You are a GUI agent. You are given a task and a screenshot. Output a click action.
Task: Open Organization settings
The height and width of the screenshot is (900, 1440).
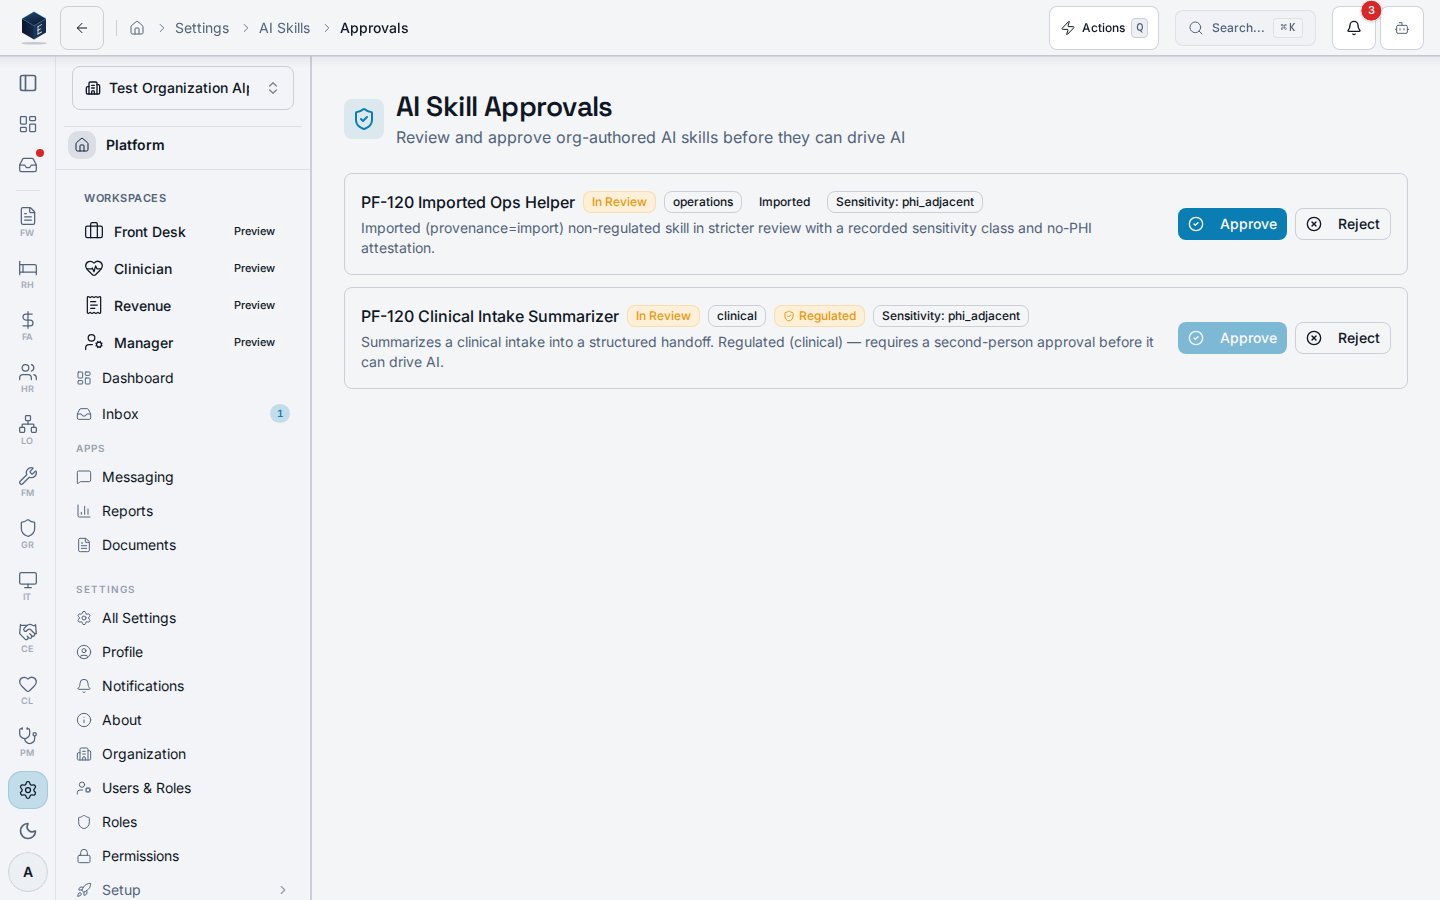point(183,754)
